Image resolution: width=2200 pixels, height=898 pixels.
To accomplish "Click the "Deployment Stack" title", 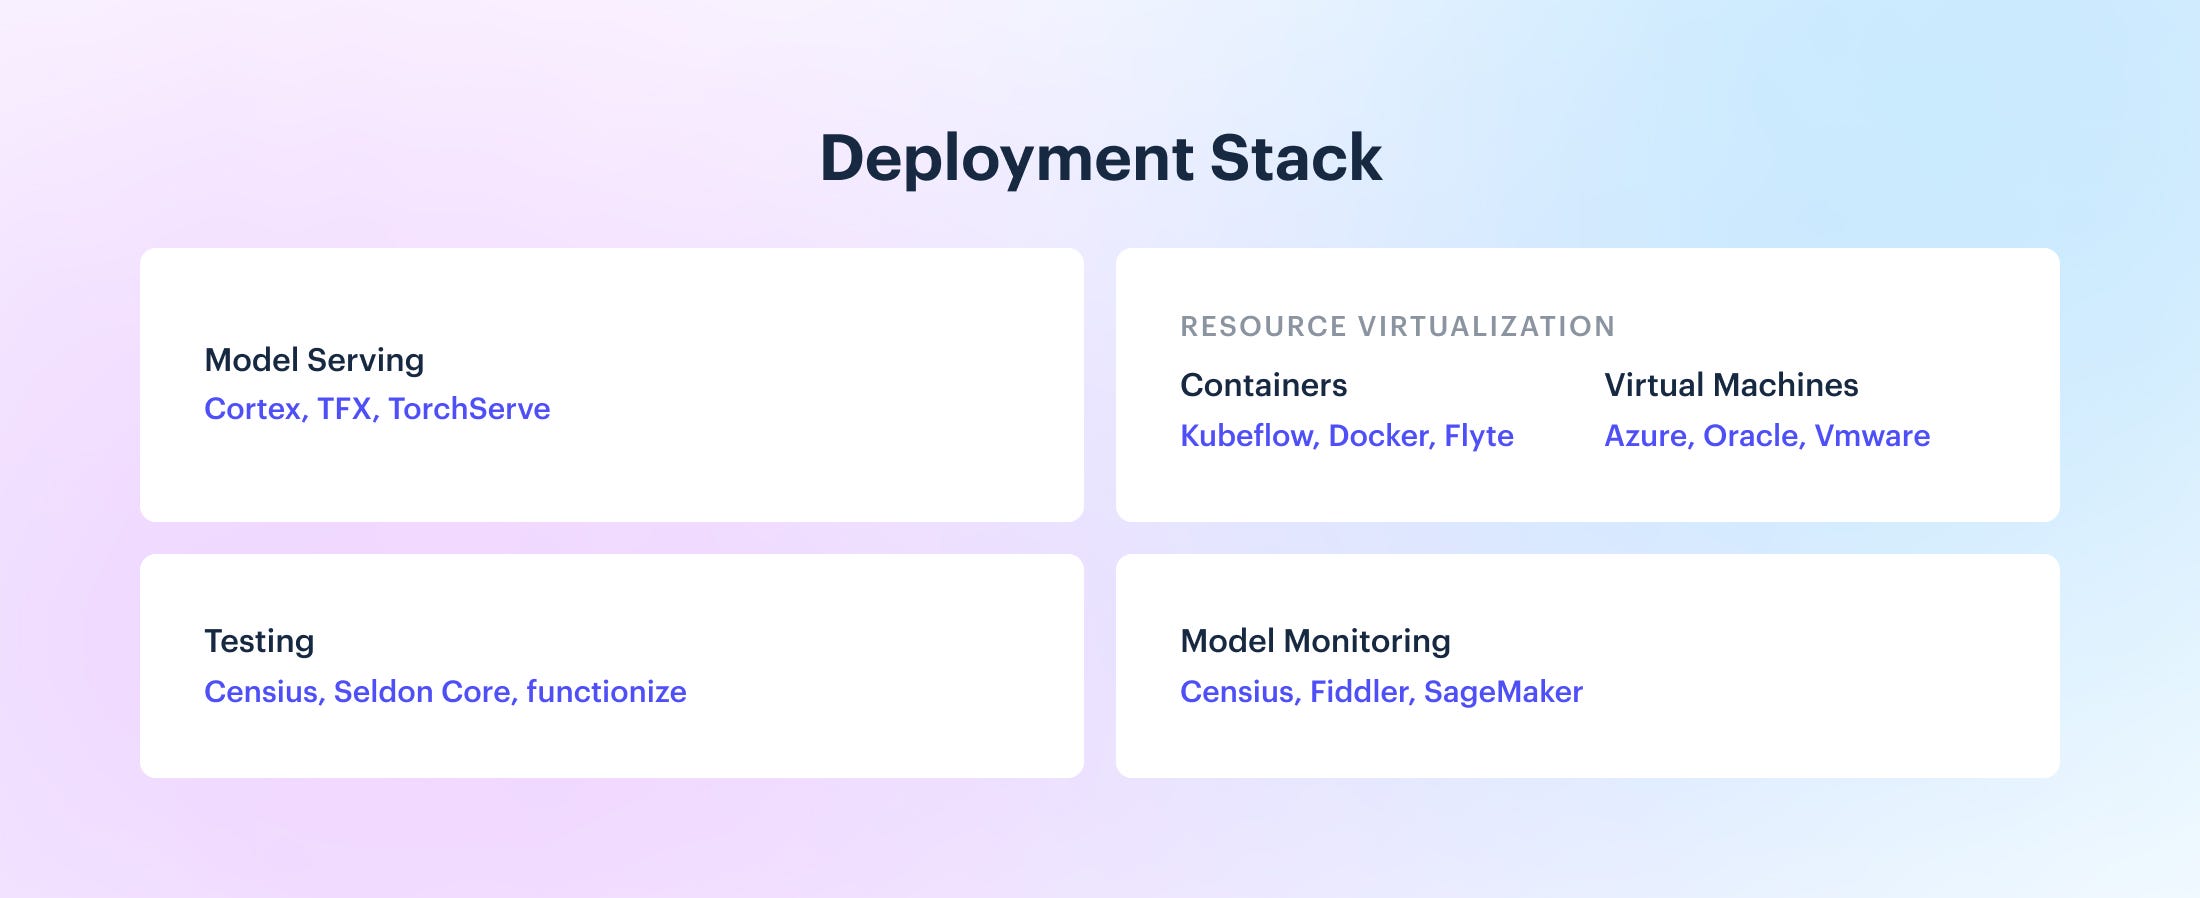I will (x=1101, y=158).
